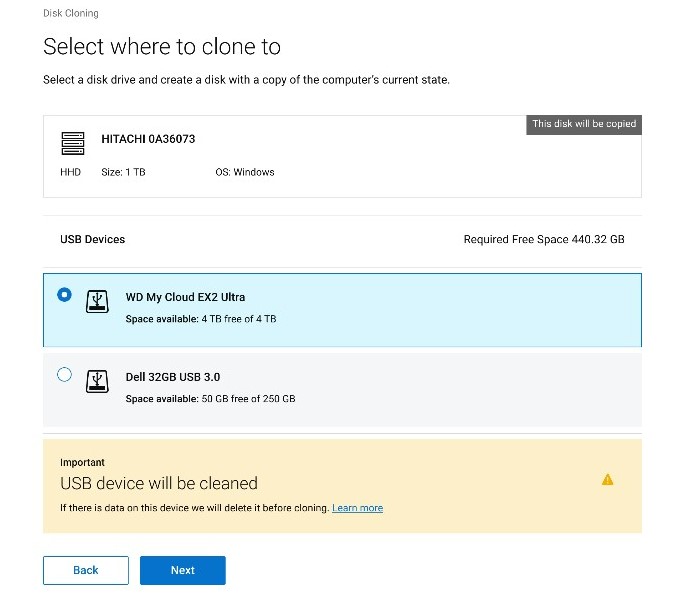Click the WD My Cloud USB drive icon
Viewport: 674px width, 597px height.
[97, 301]
